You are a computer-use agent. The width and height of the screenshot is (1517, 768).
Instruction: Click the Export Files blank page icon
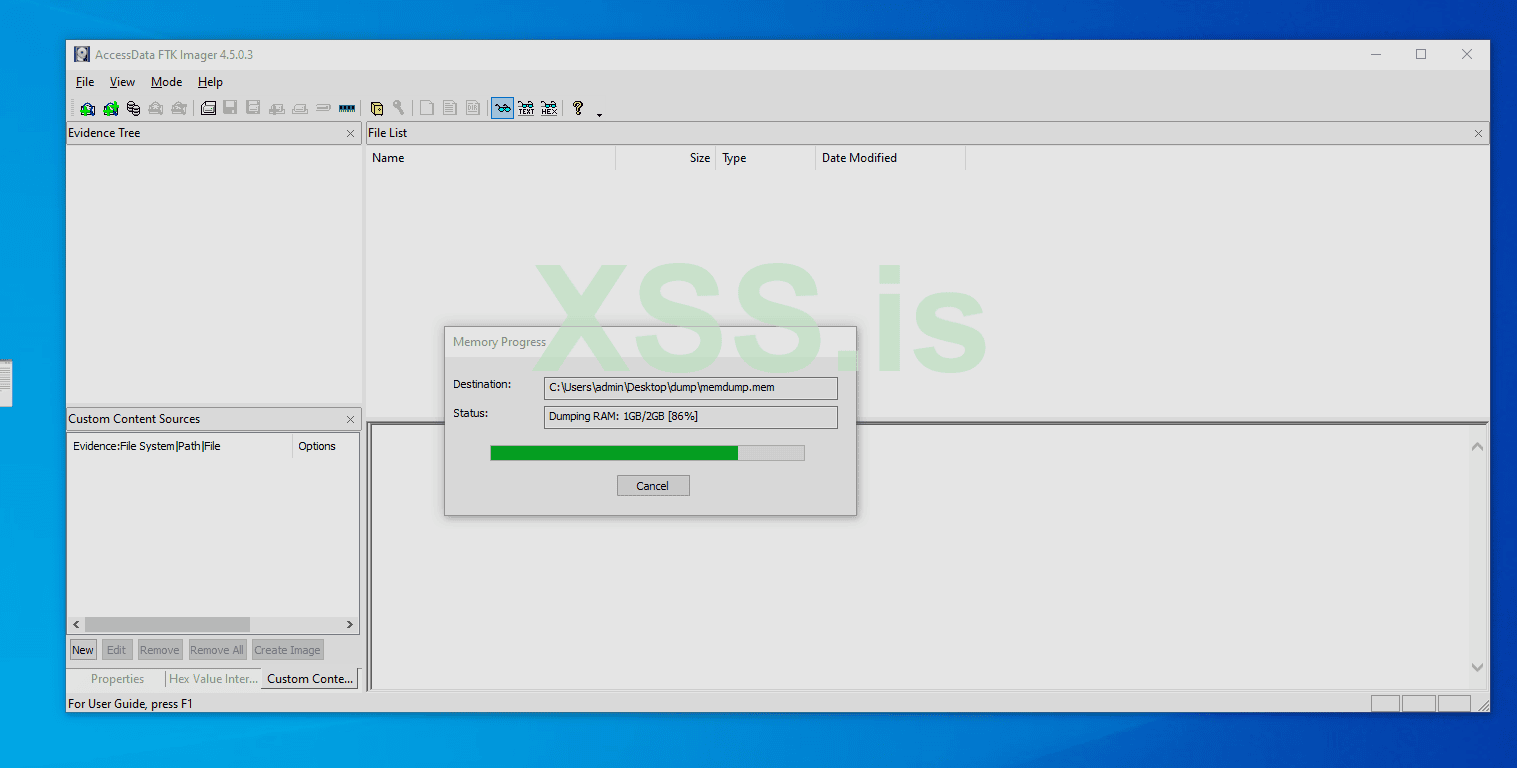[427, 108]
